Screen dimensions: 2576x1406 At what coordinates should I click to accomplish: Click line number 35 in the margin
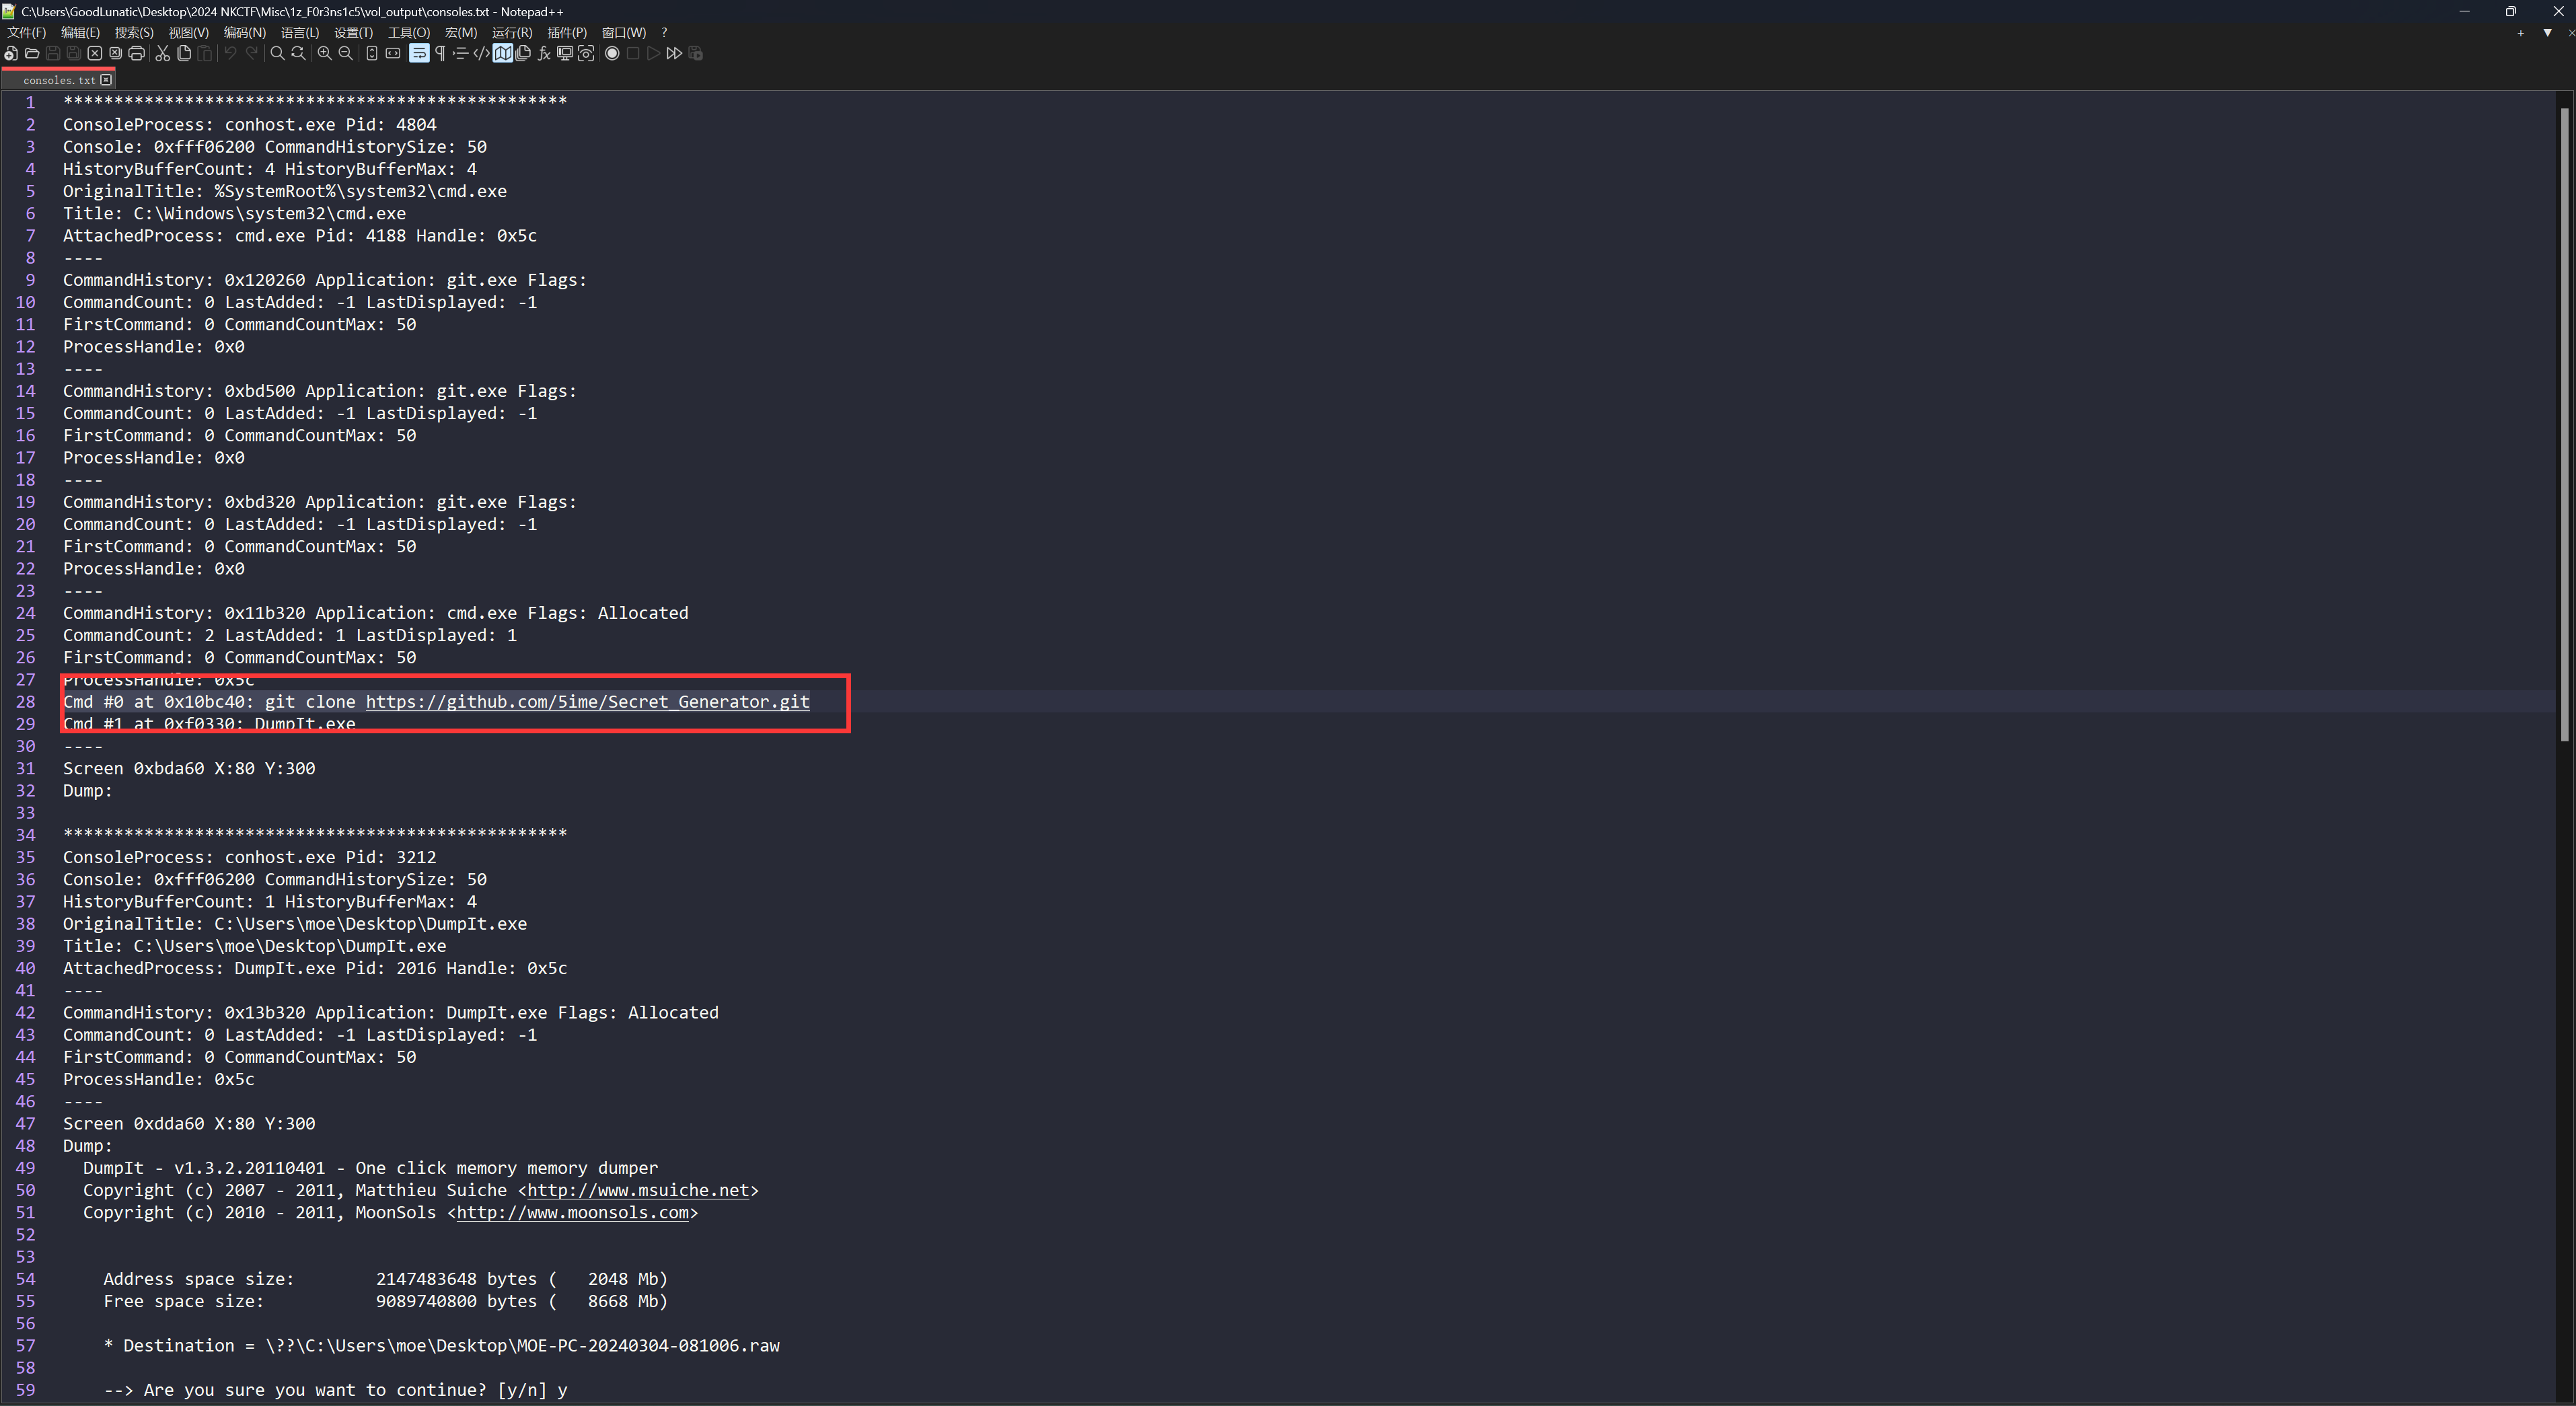click(25, 857)
